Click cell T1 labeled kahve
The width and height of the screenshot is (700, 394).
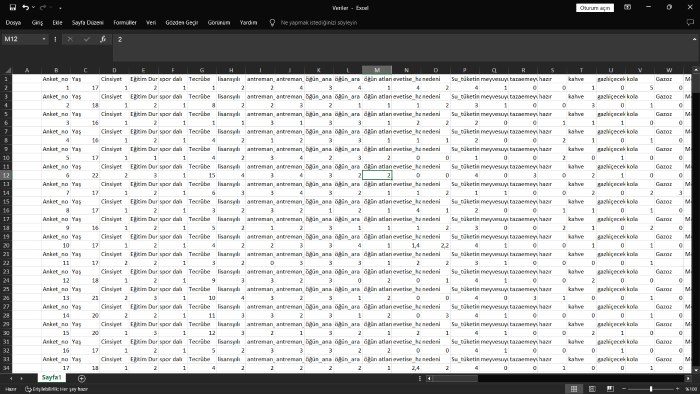click(581, 79)
